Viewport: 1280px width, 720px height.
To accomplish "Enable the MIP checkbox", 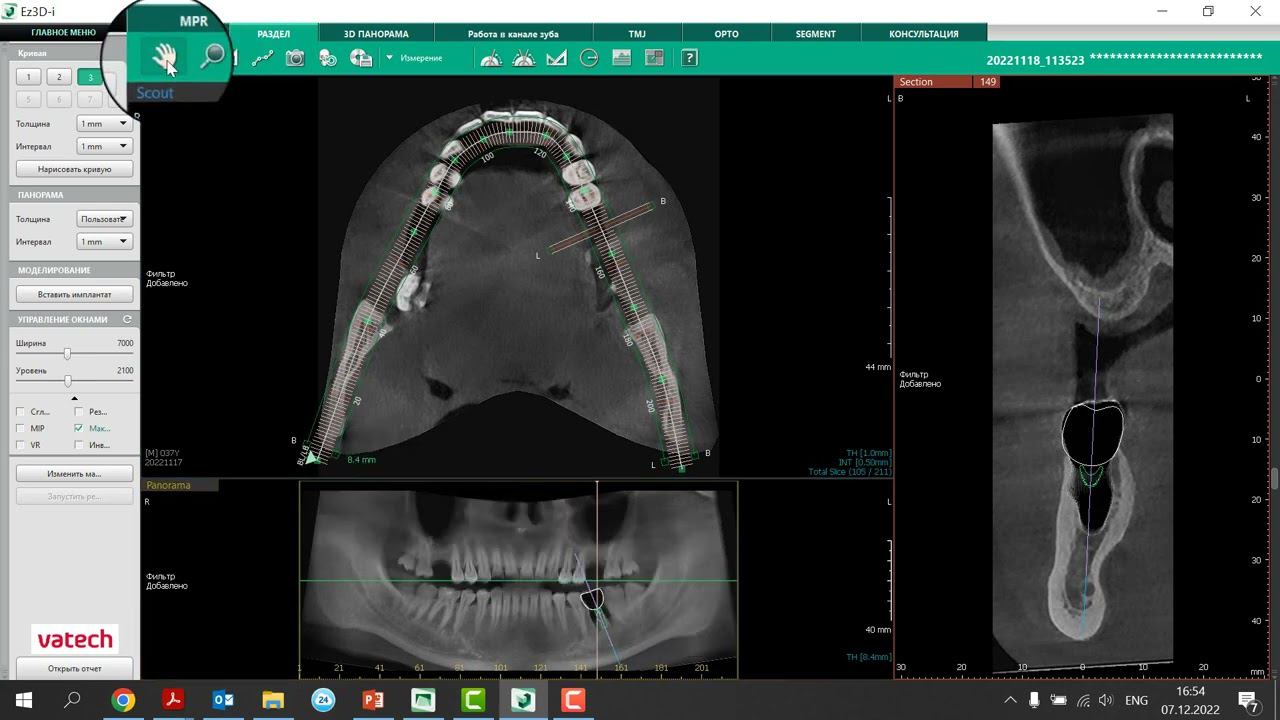I will pyautogui.click(x=21, y=428).
